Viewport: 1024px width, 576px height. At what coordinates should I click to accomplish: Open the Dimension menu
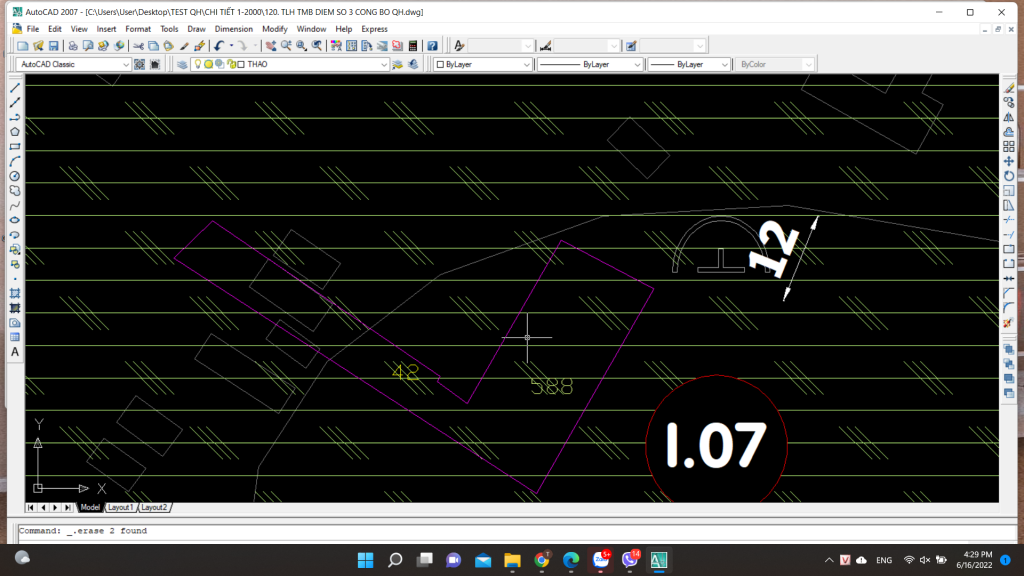(233, 29)
